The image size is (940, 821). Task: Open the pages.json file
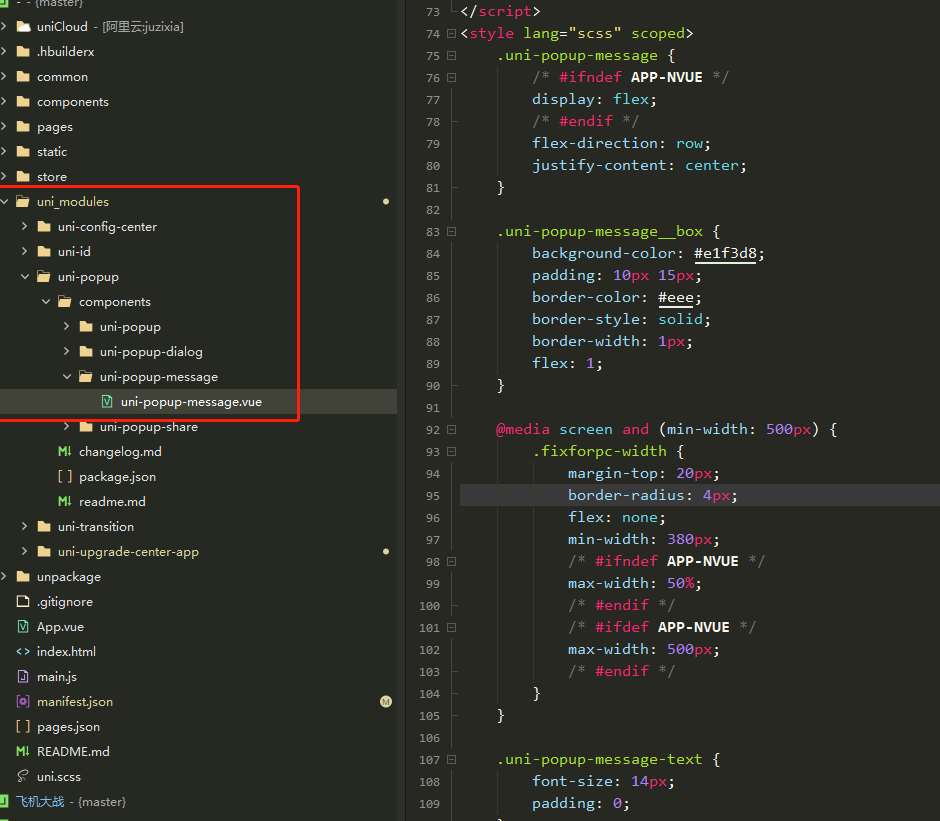pyautogui.click(x=68, y=727)
